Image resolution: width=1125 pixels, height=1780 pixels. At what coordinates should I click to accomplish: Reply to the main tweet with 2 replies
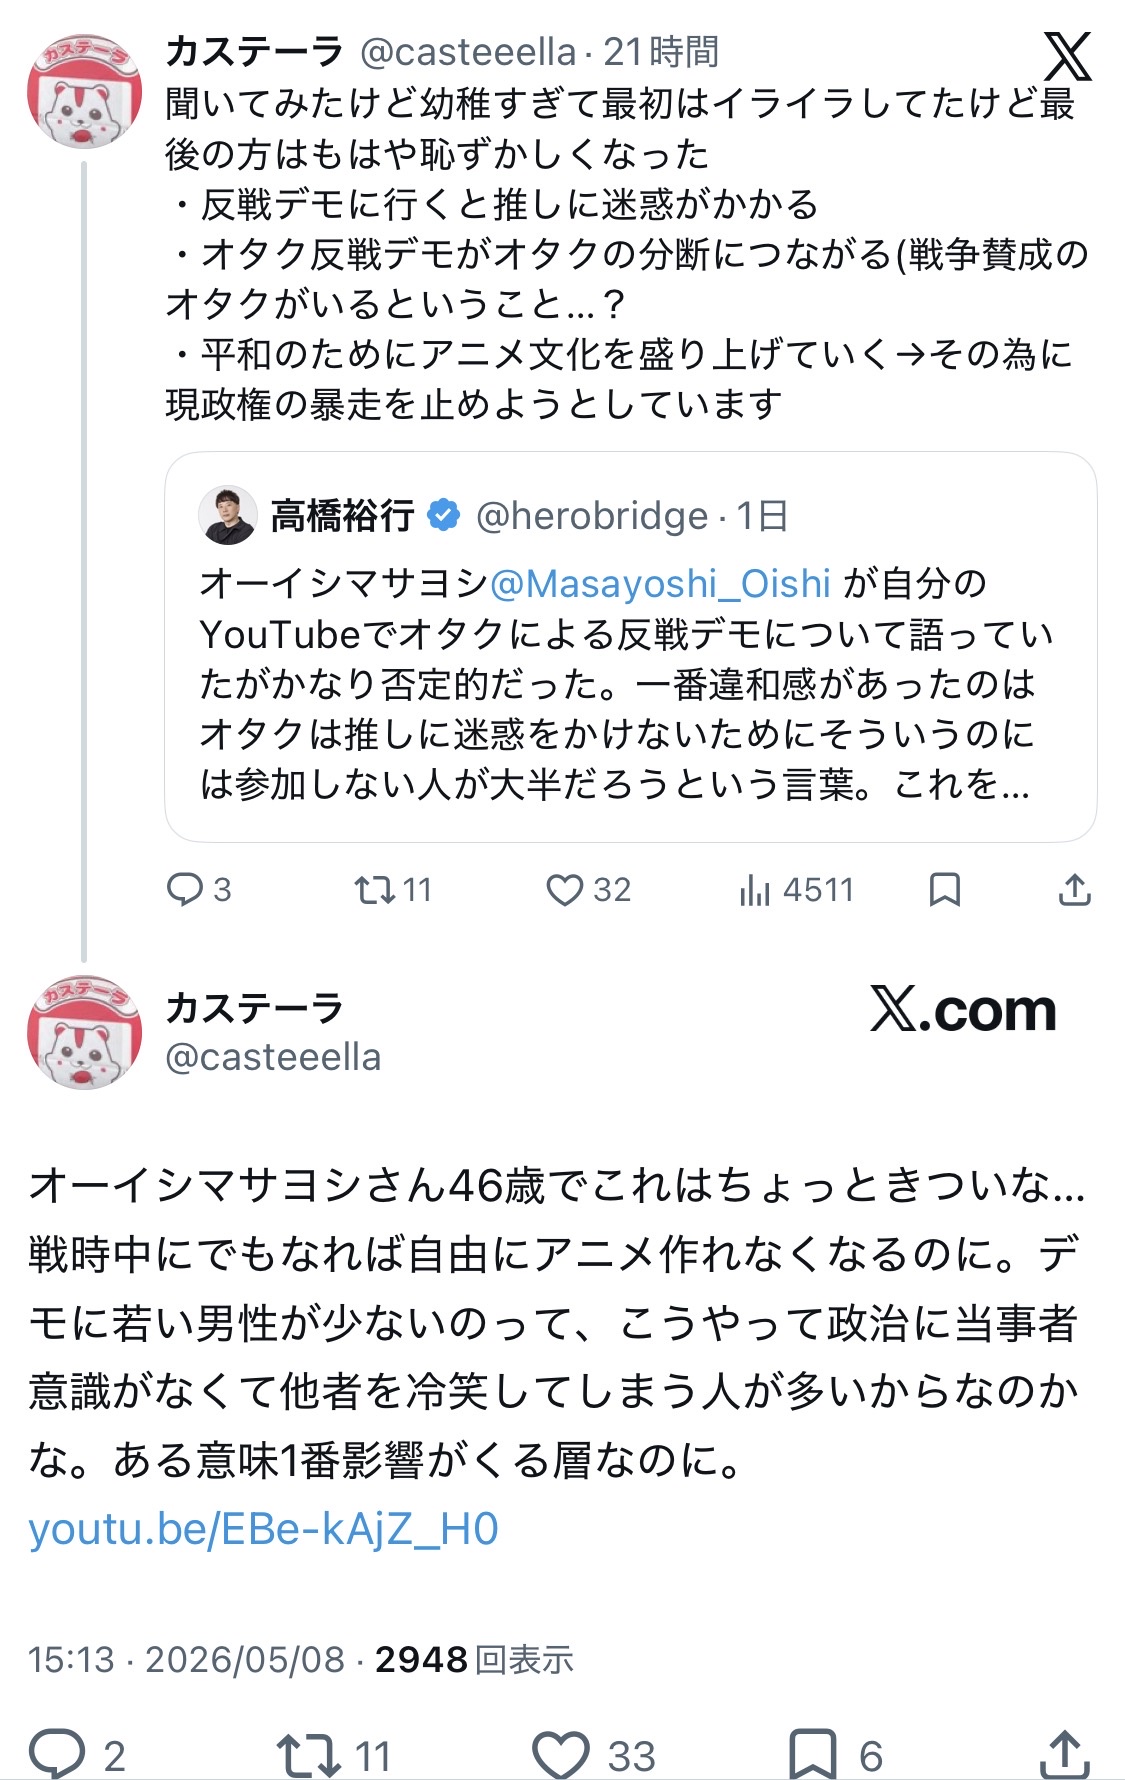(78, 1755)
